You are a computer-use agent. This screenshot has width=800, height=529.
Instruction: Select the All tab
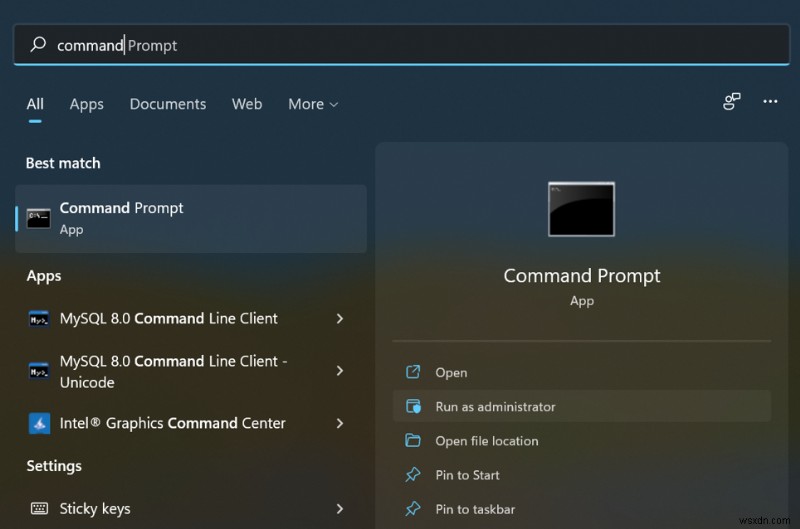point(35,104)
